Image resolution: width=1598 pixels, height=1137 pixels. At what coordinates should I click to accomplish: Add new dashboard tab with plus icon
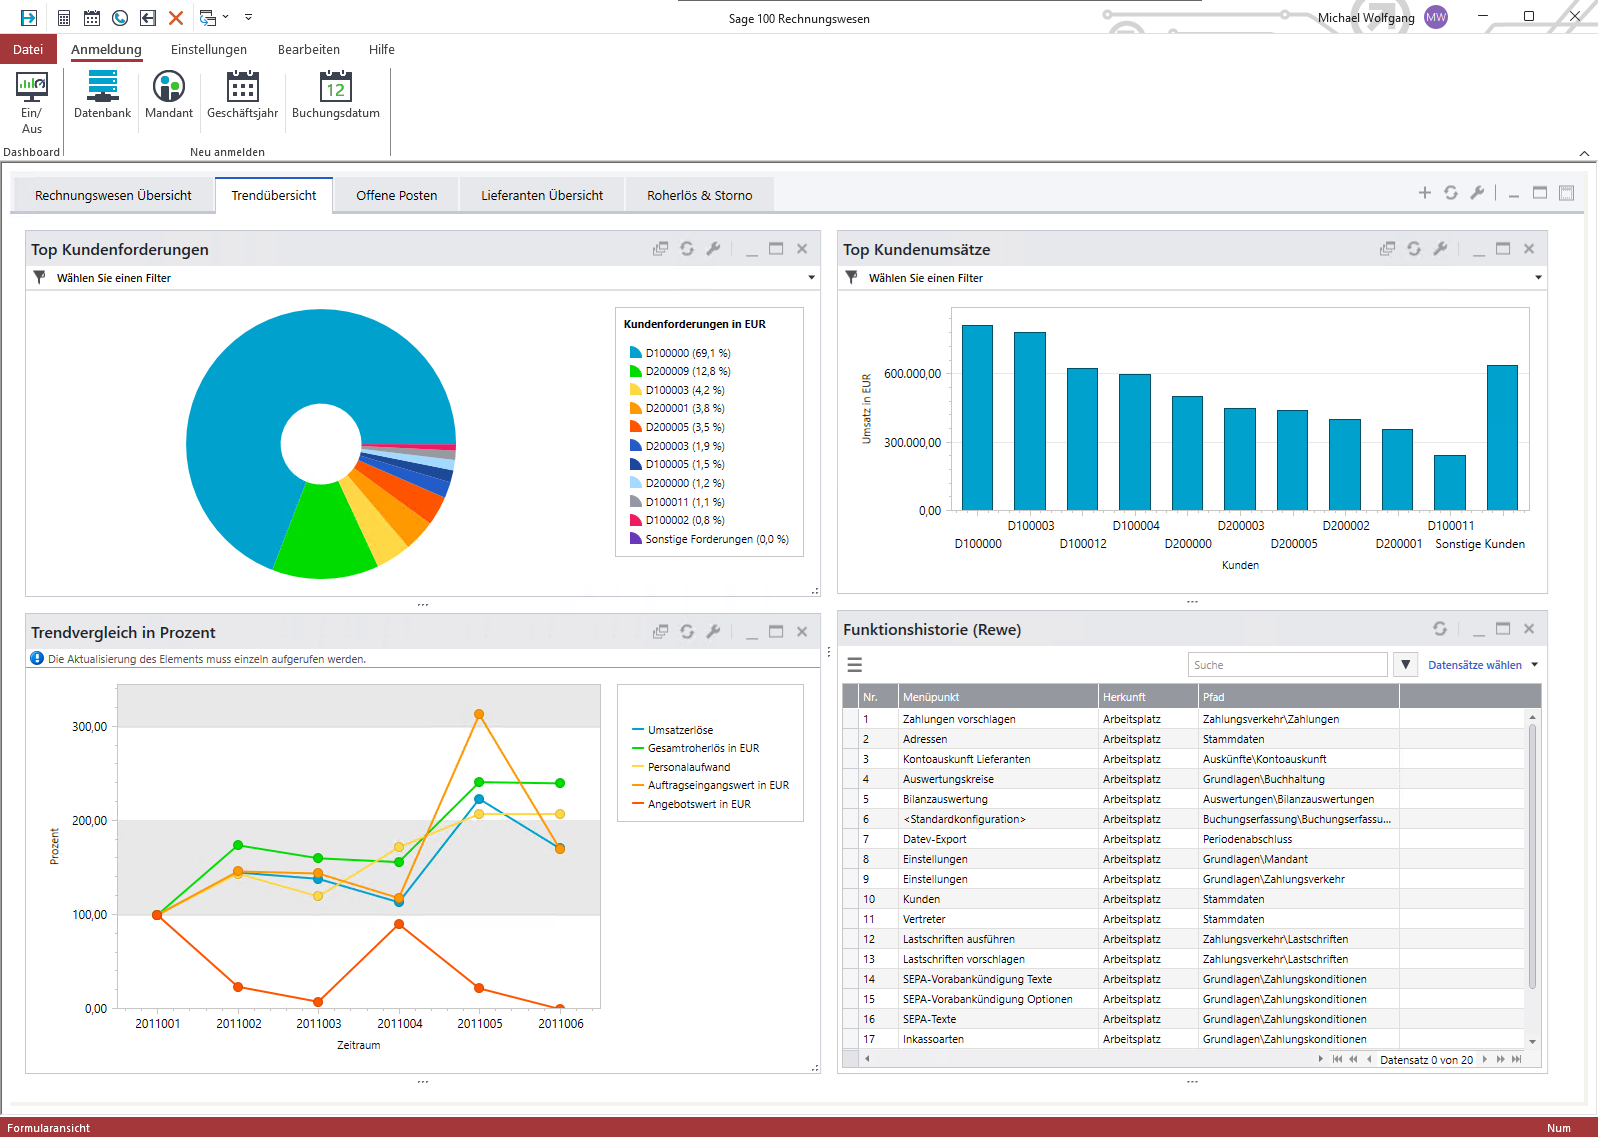[1424, 193]
